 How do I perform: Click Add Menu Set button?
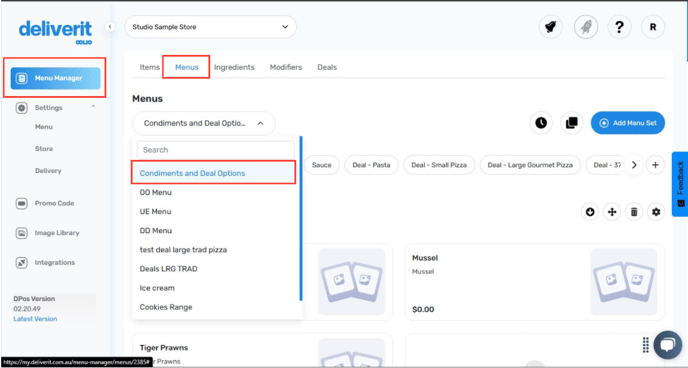click(x=628, y=123)
